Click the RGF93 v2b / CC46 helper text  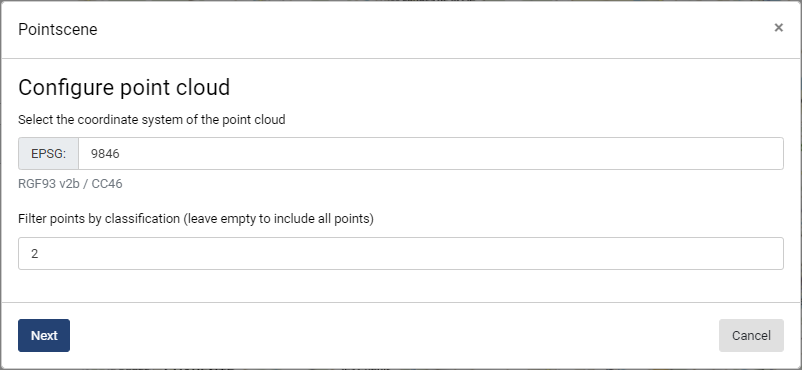pos(70,184)
